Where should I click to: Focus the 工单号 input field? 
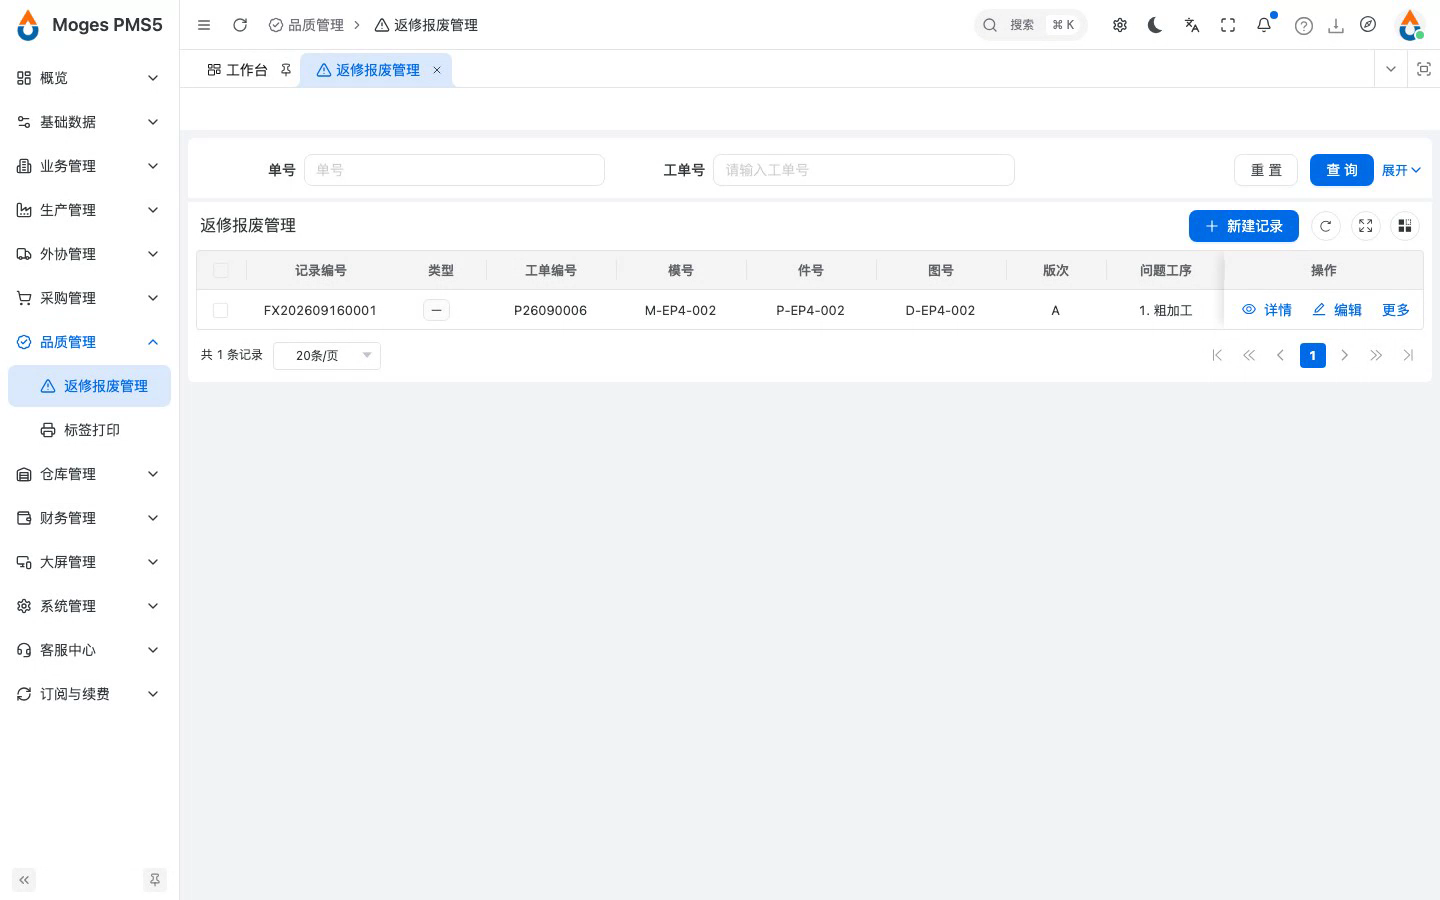click(864, 170)
